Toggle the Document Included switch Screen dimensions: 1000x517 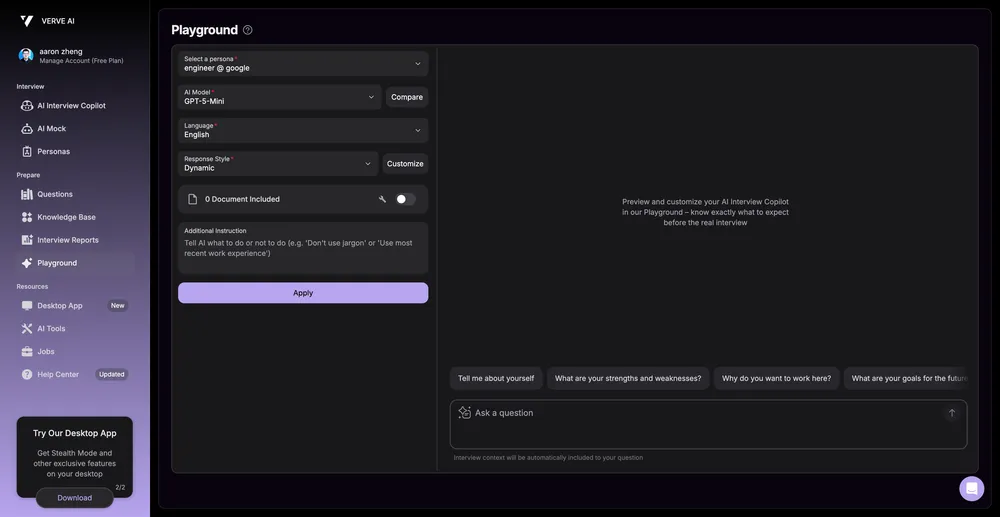(x=404, y=199)
